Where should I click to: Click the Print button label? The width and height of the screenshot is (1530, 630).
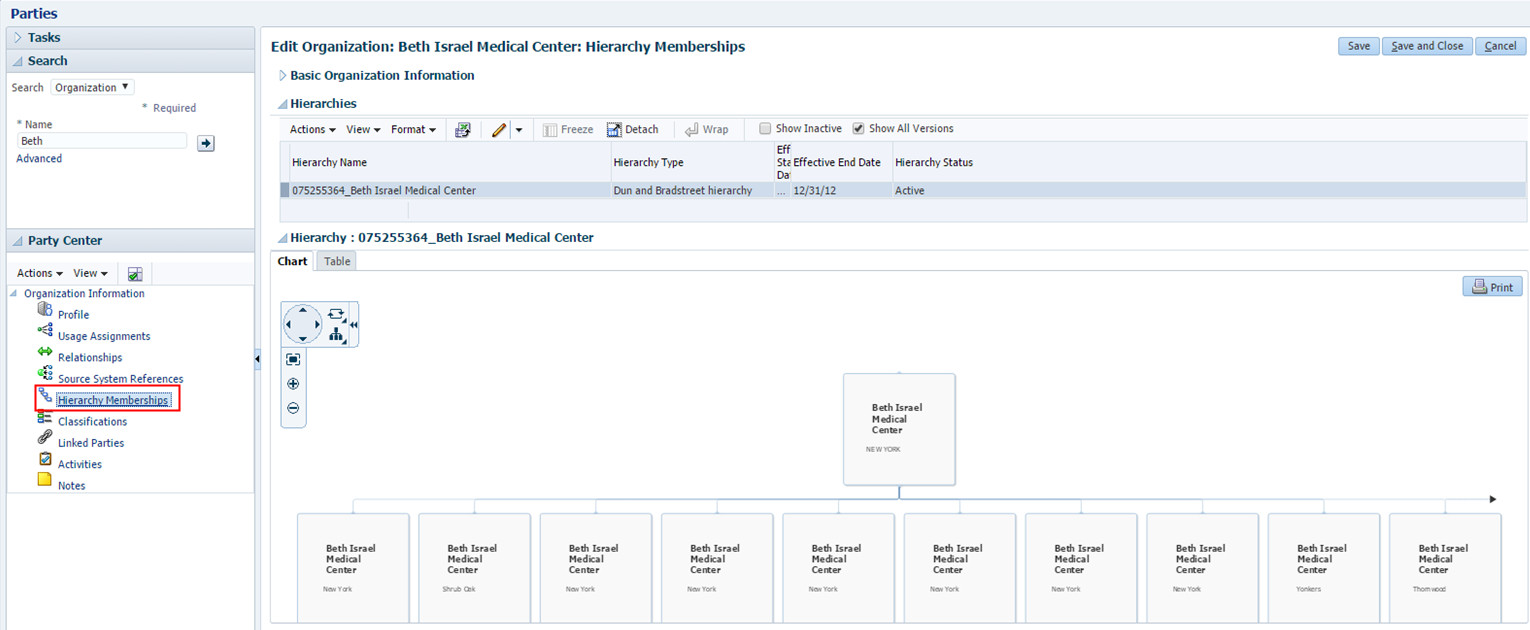click(1501, 288)
